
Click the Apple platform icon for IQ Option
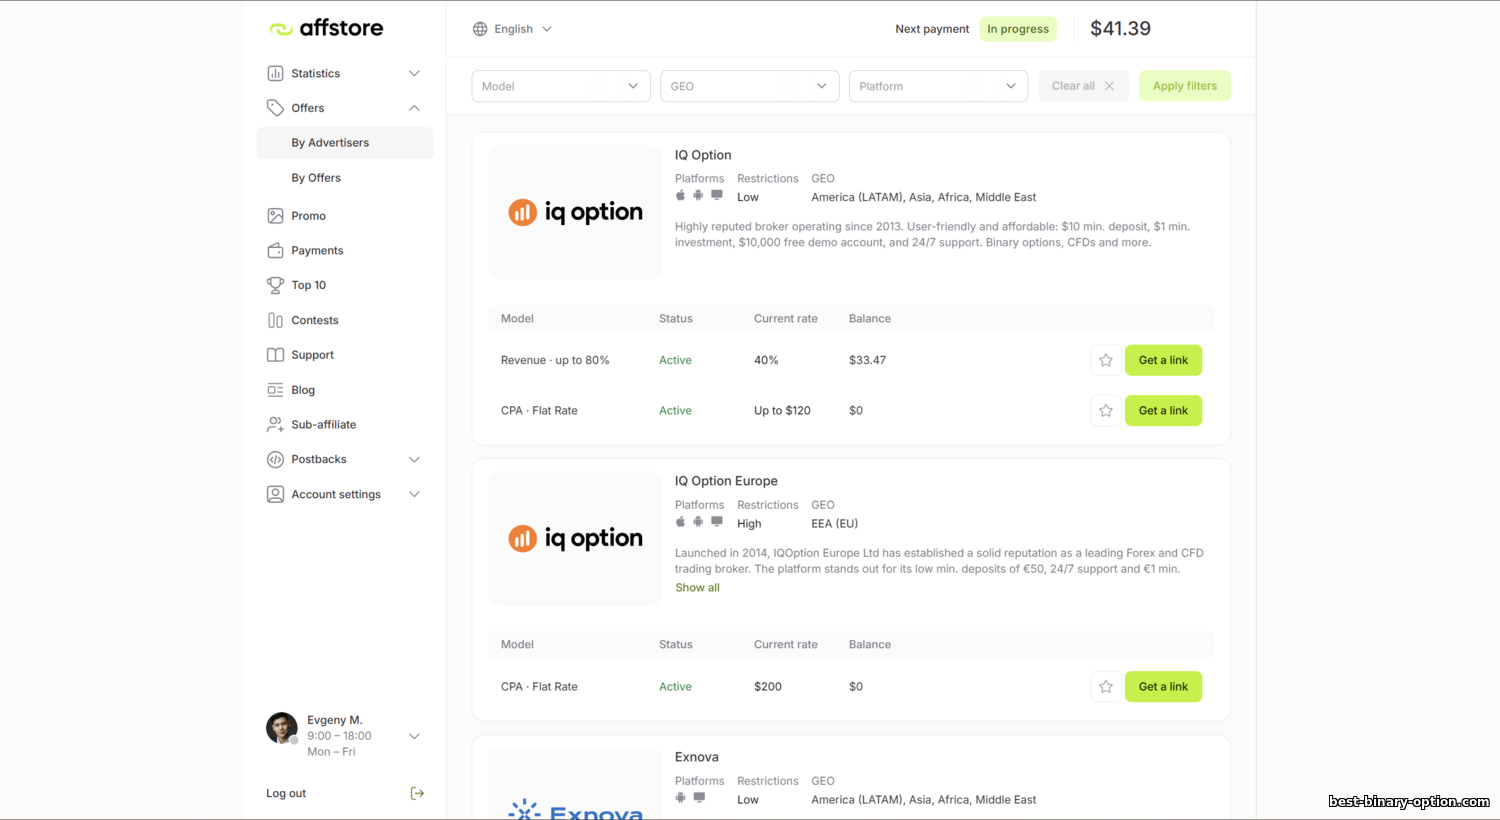pyautogui.click(x=681, y=195)
